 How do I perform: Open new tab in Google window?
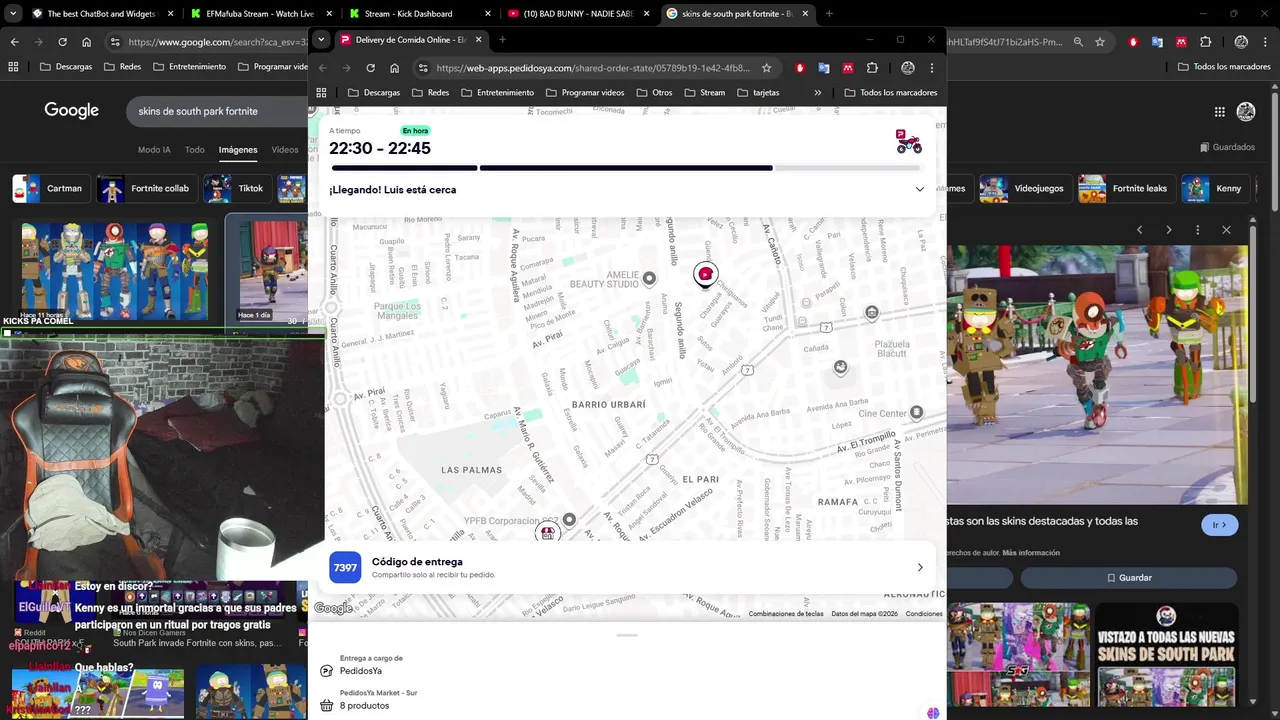tap(829, 14)
